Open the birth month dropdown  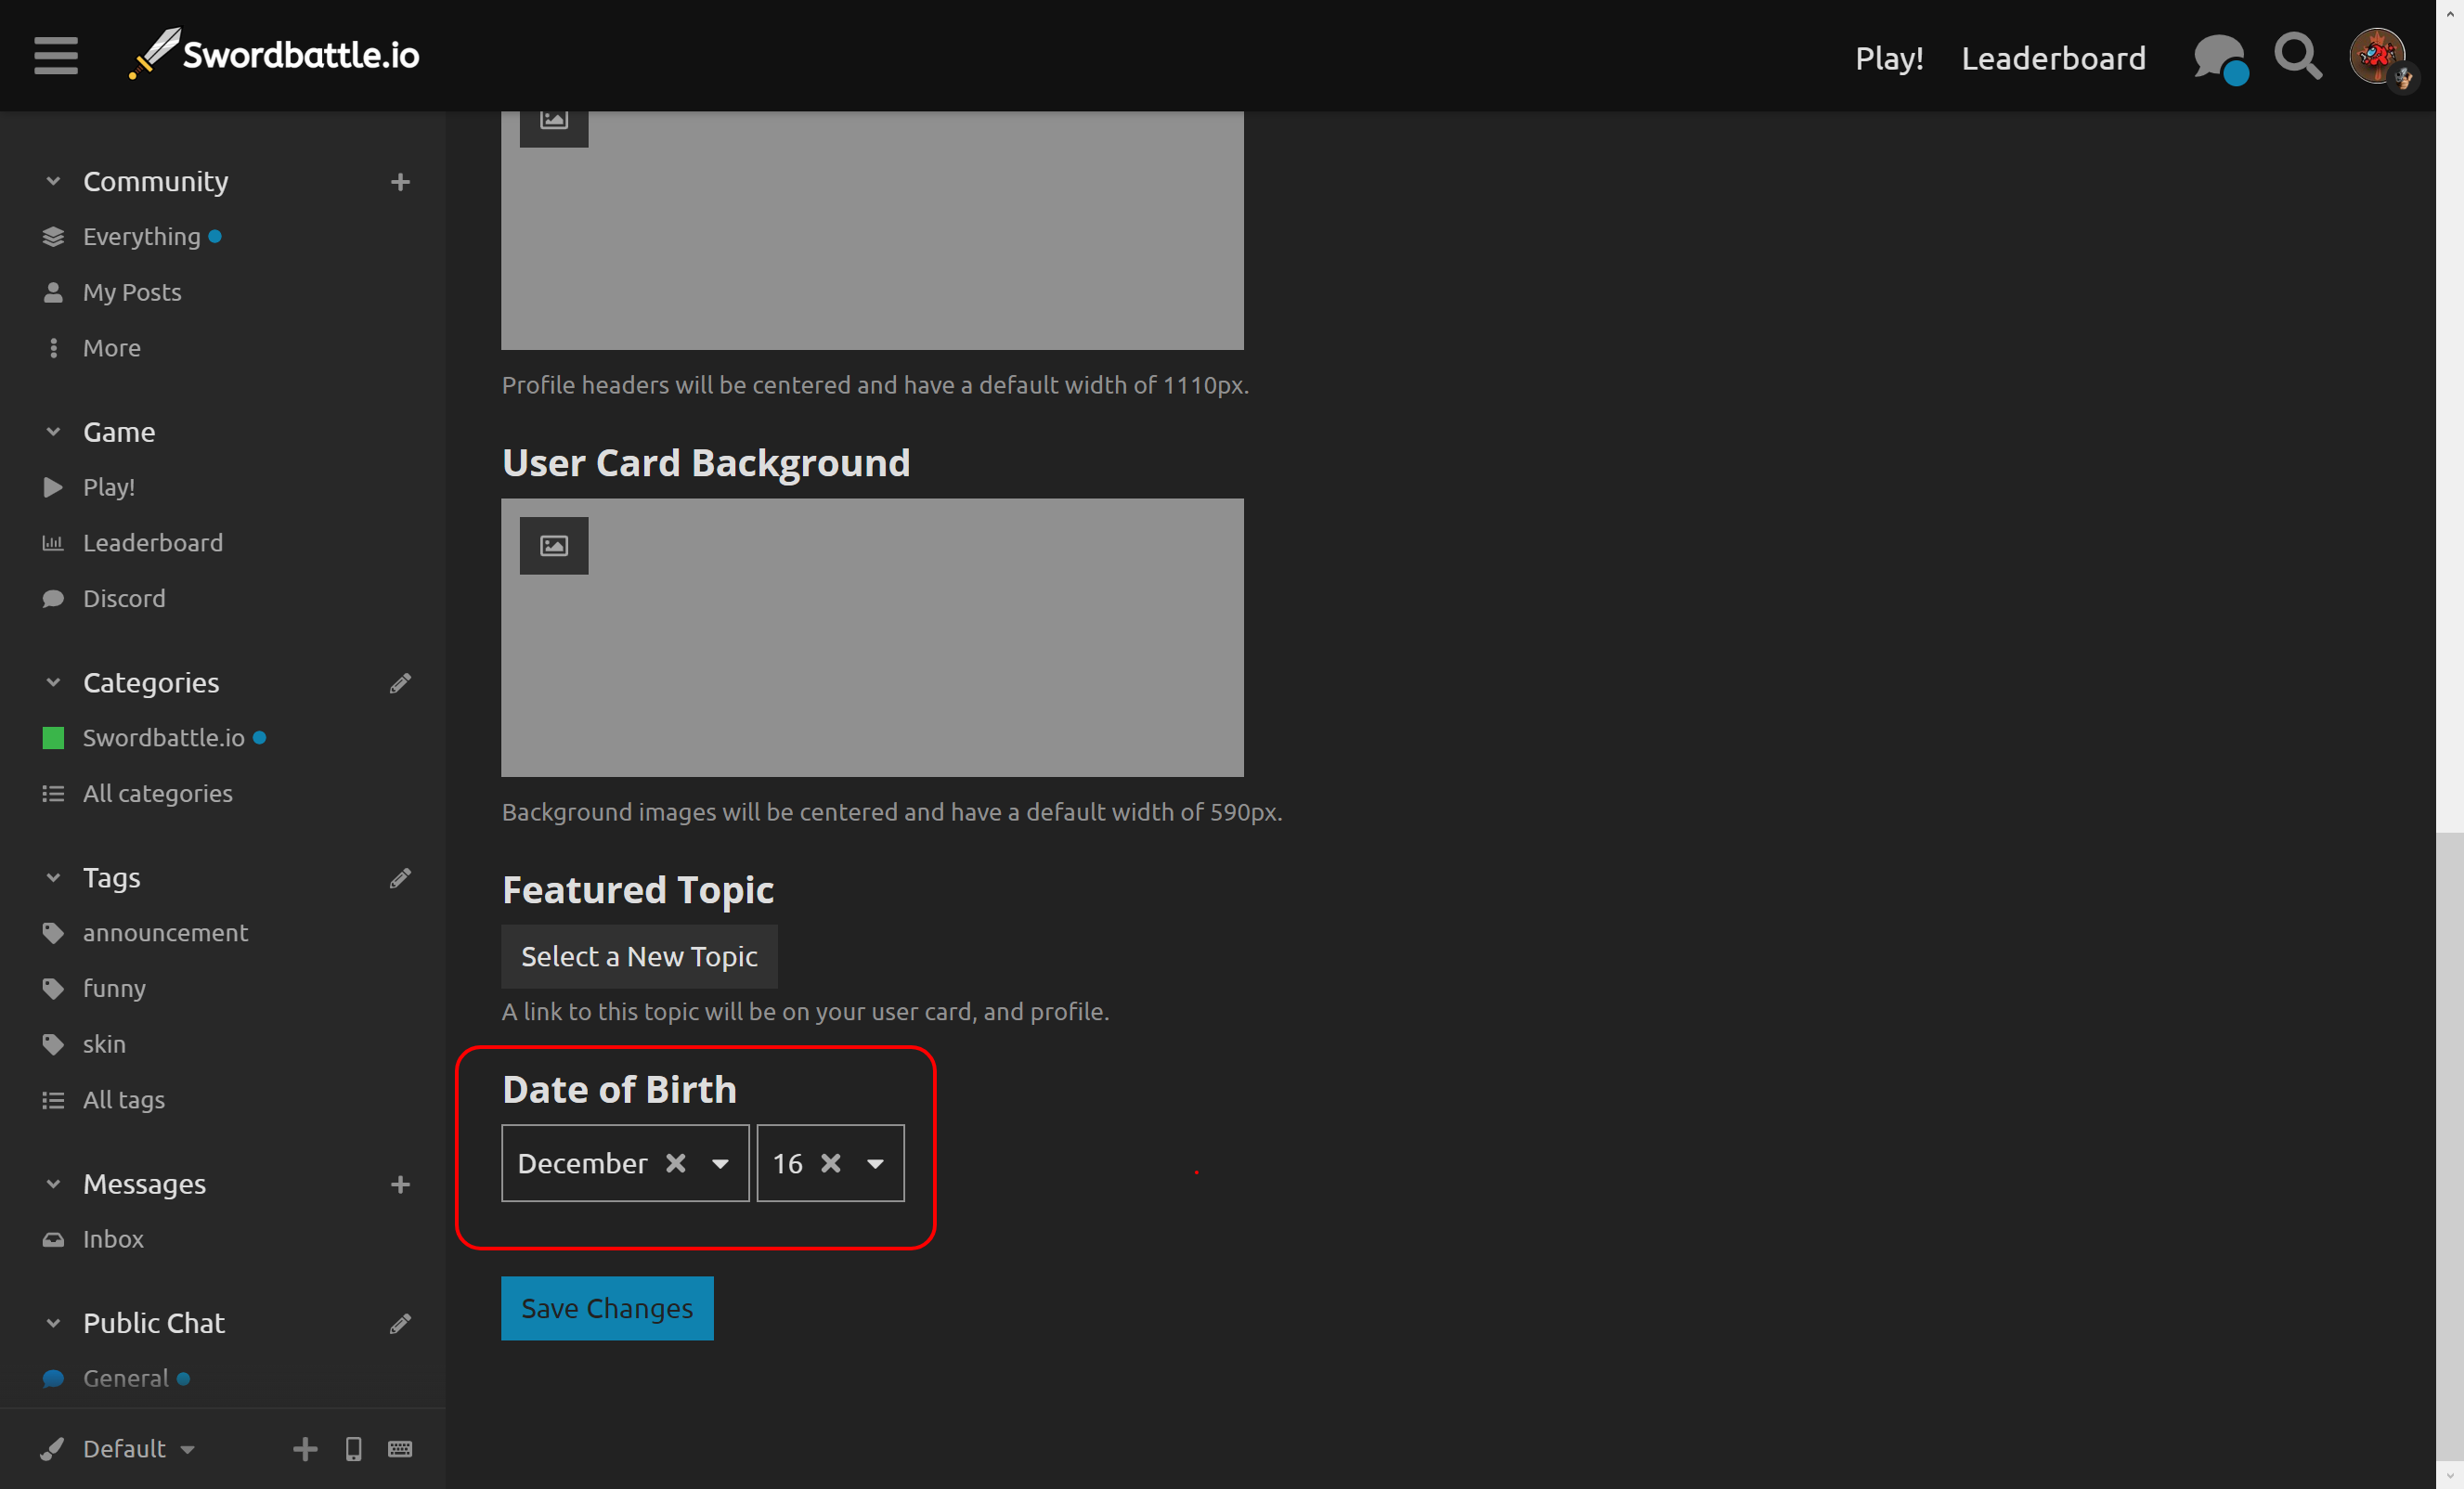[720, 1163]
